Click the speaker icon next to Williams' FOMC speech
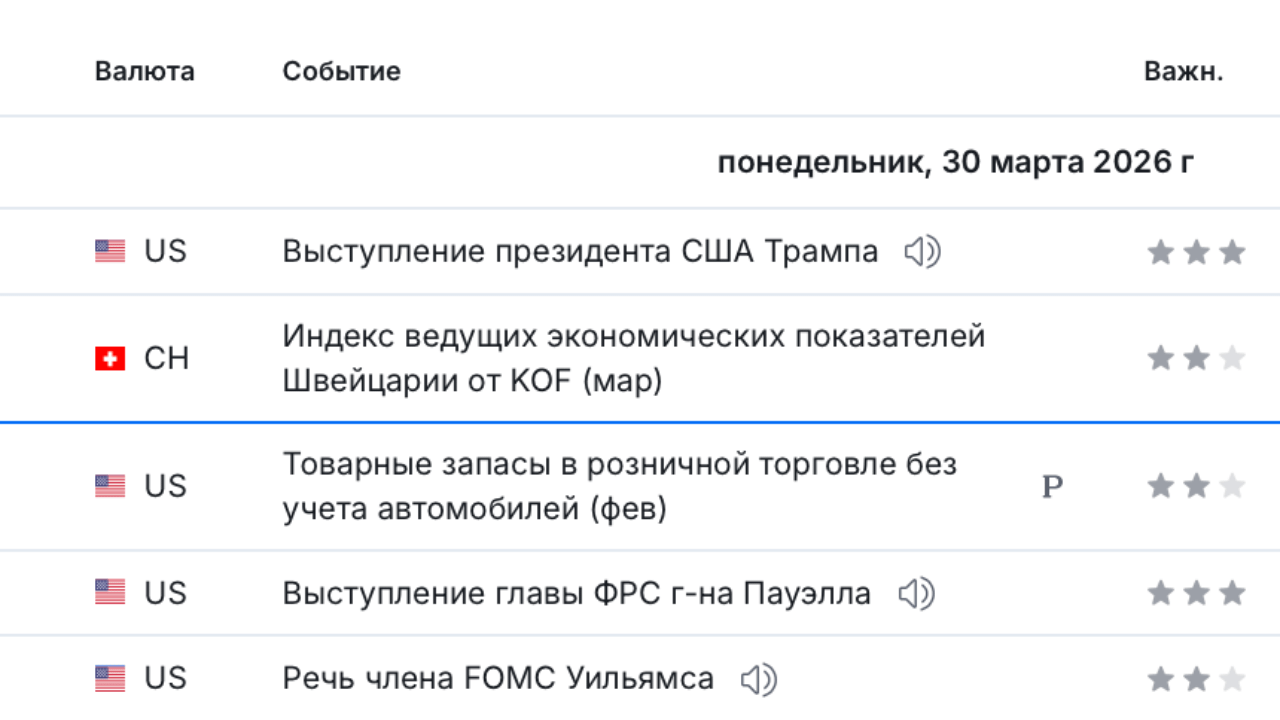The image size is (1280, 720). coord(759,680)
